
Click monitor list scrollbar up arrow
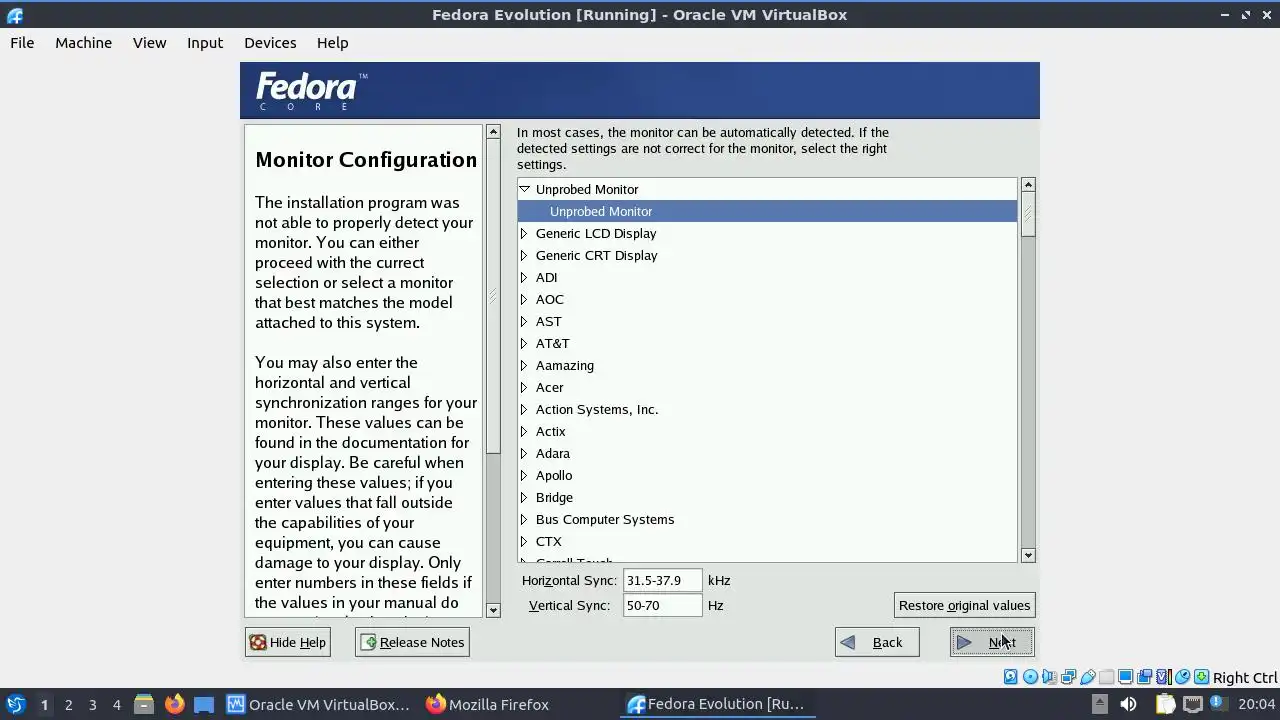[x=1028, y=185]
